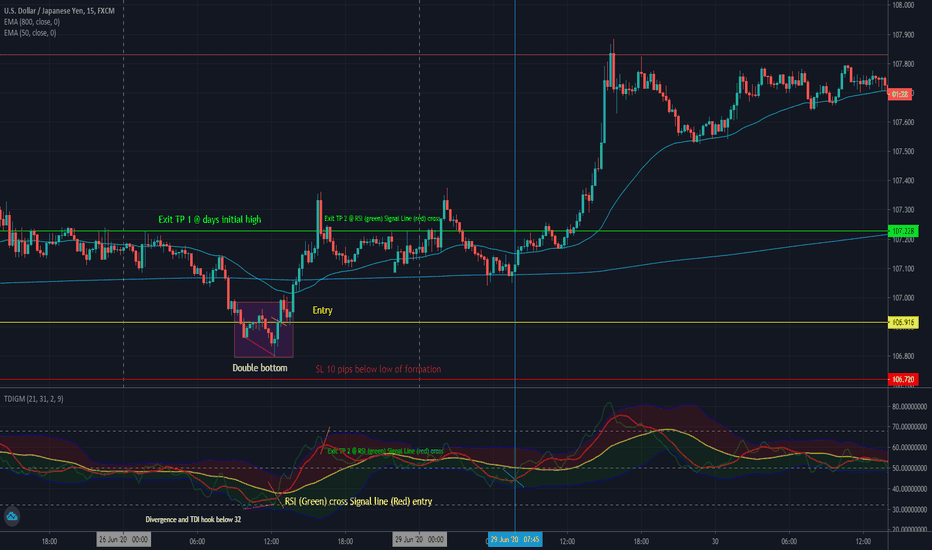Select the 'Double bottom' annotation label
This screenshot has width=932, height=550.
click(x=260, y=368)
